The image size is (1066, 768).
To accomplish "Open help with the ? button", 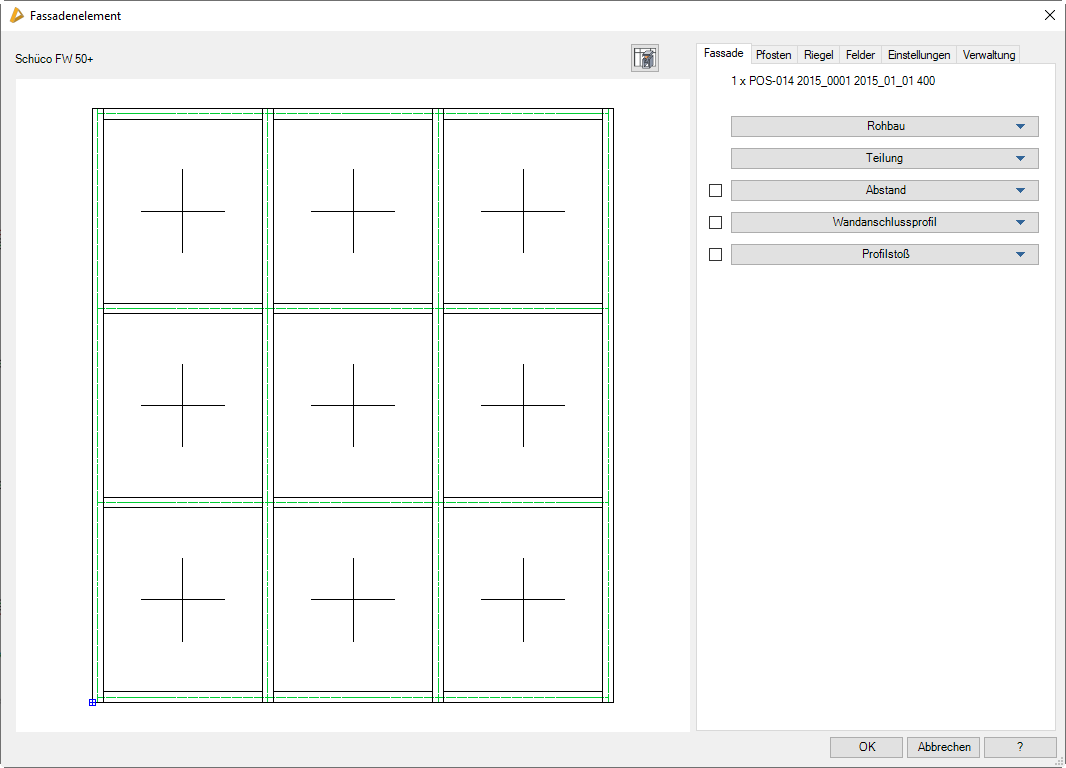I will click(1019, 747).
